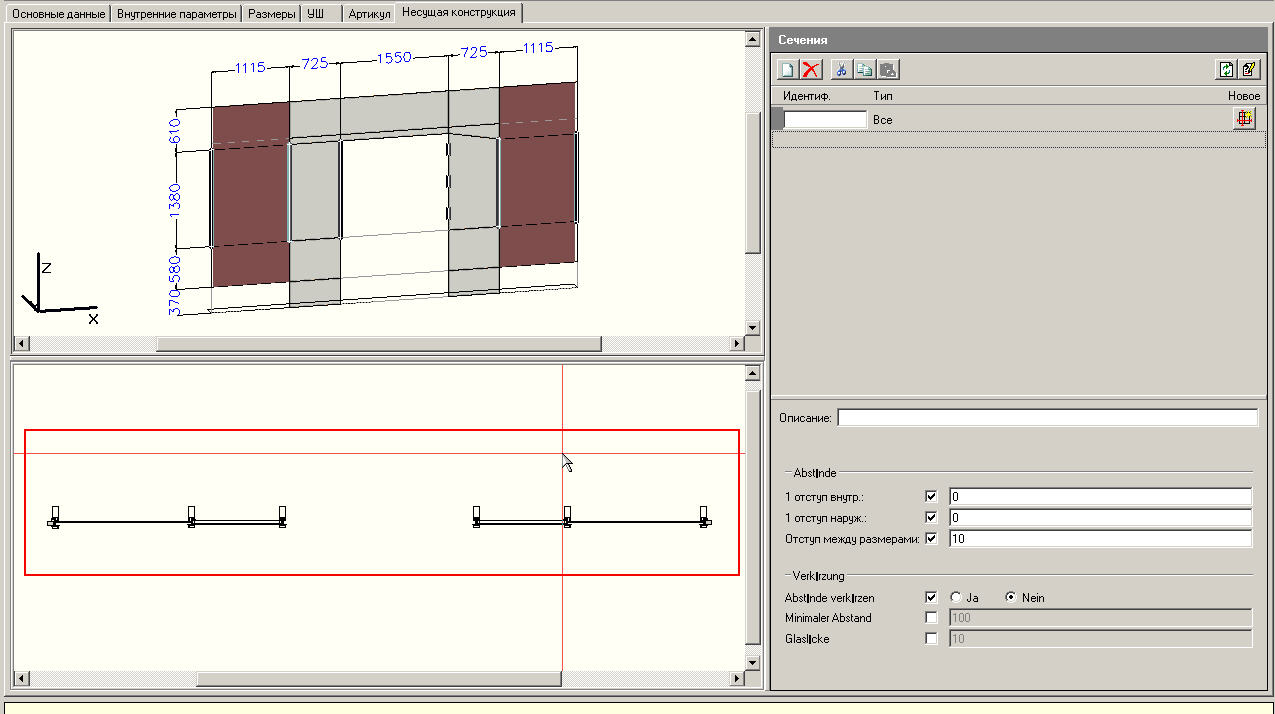Click the edit properties pencil icon
This screenshot has height=714, width=1275.
tap(1249, 70)
